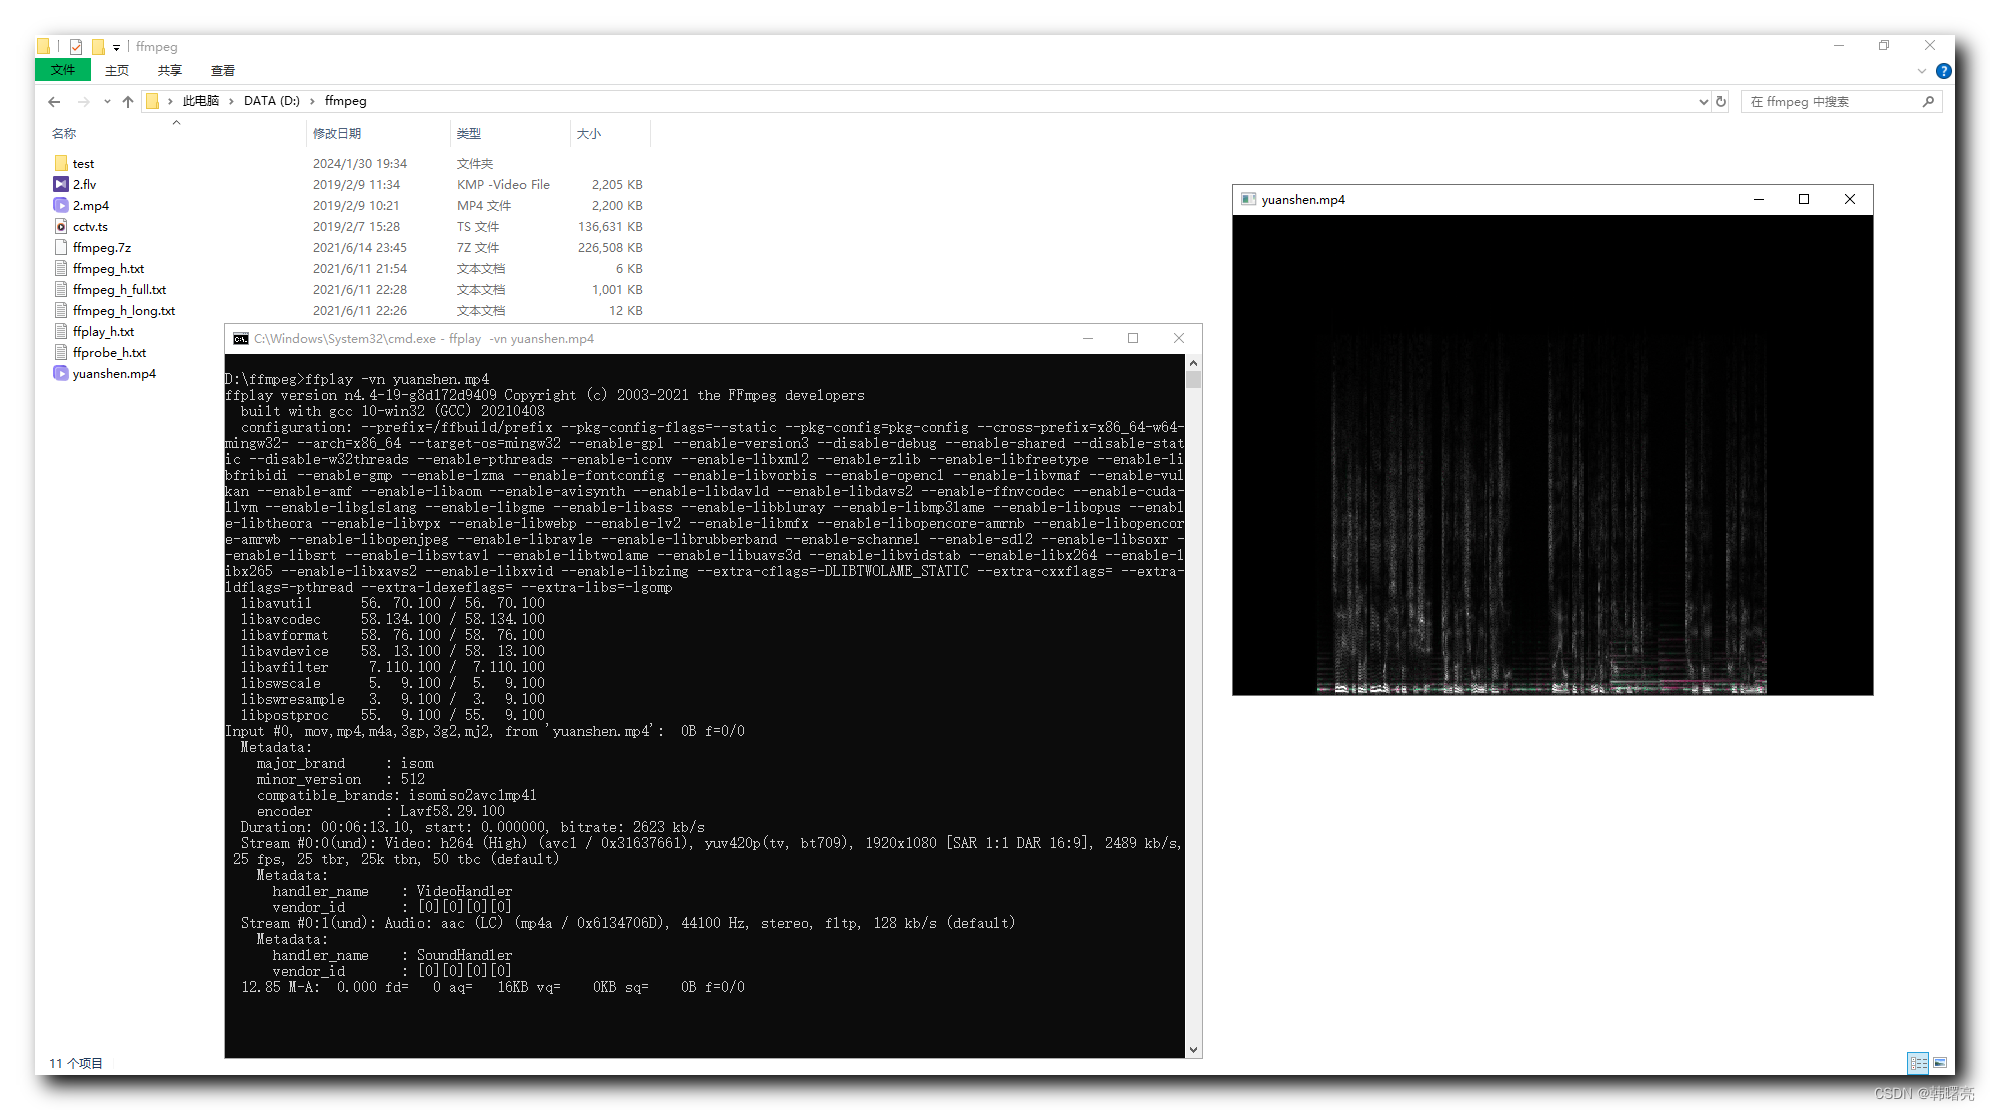Viewport: 1990px width, 1110px height.
Task: Switch to large icons view layout
Action: pyautogui.click(x=1940, y=1063)
